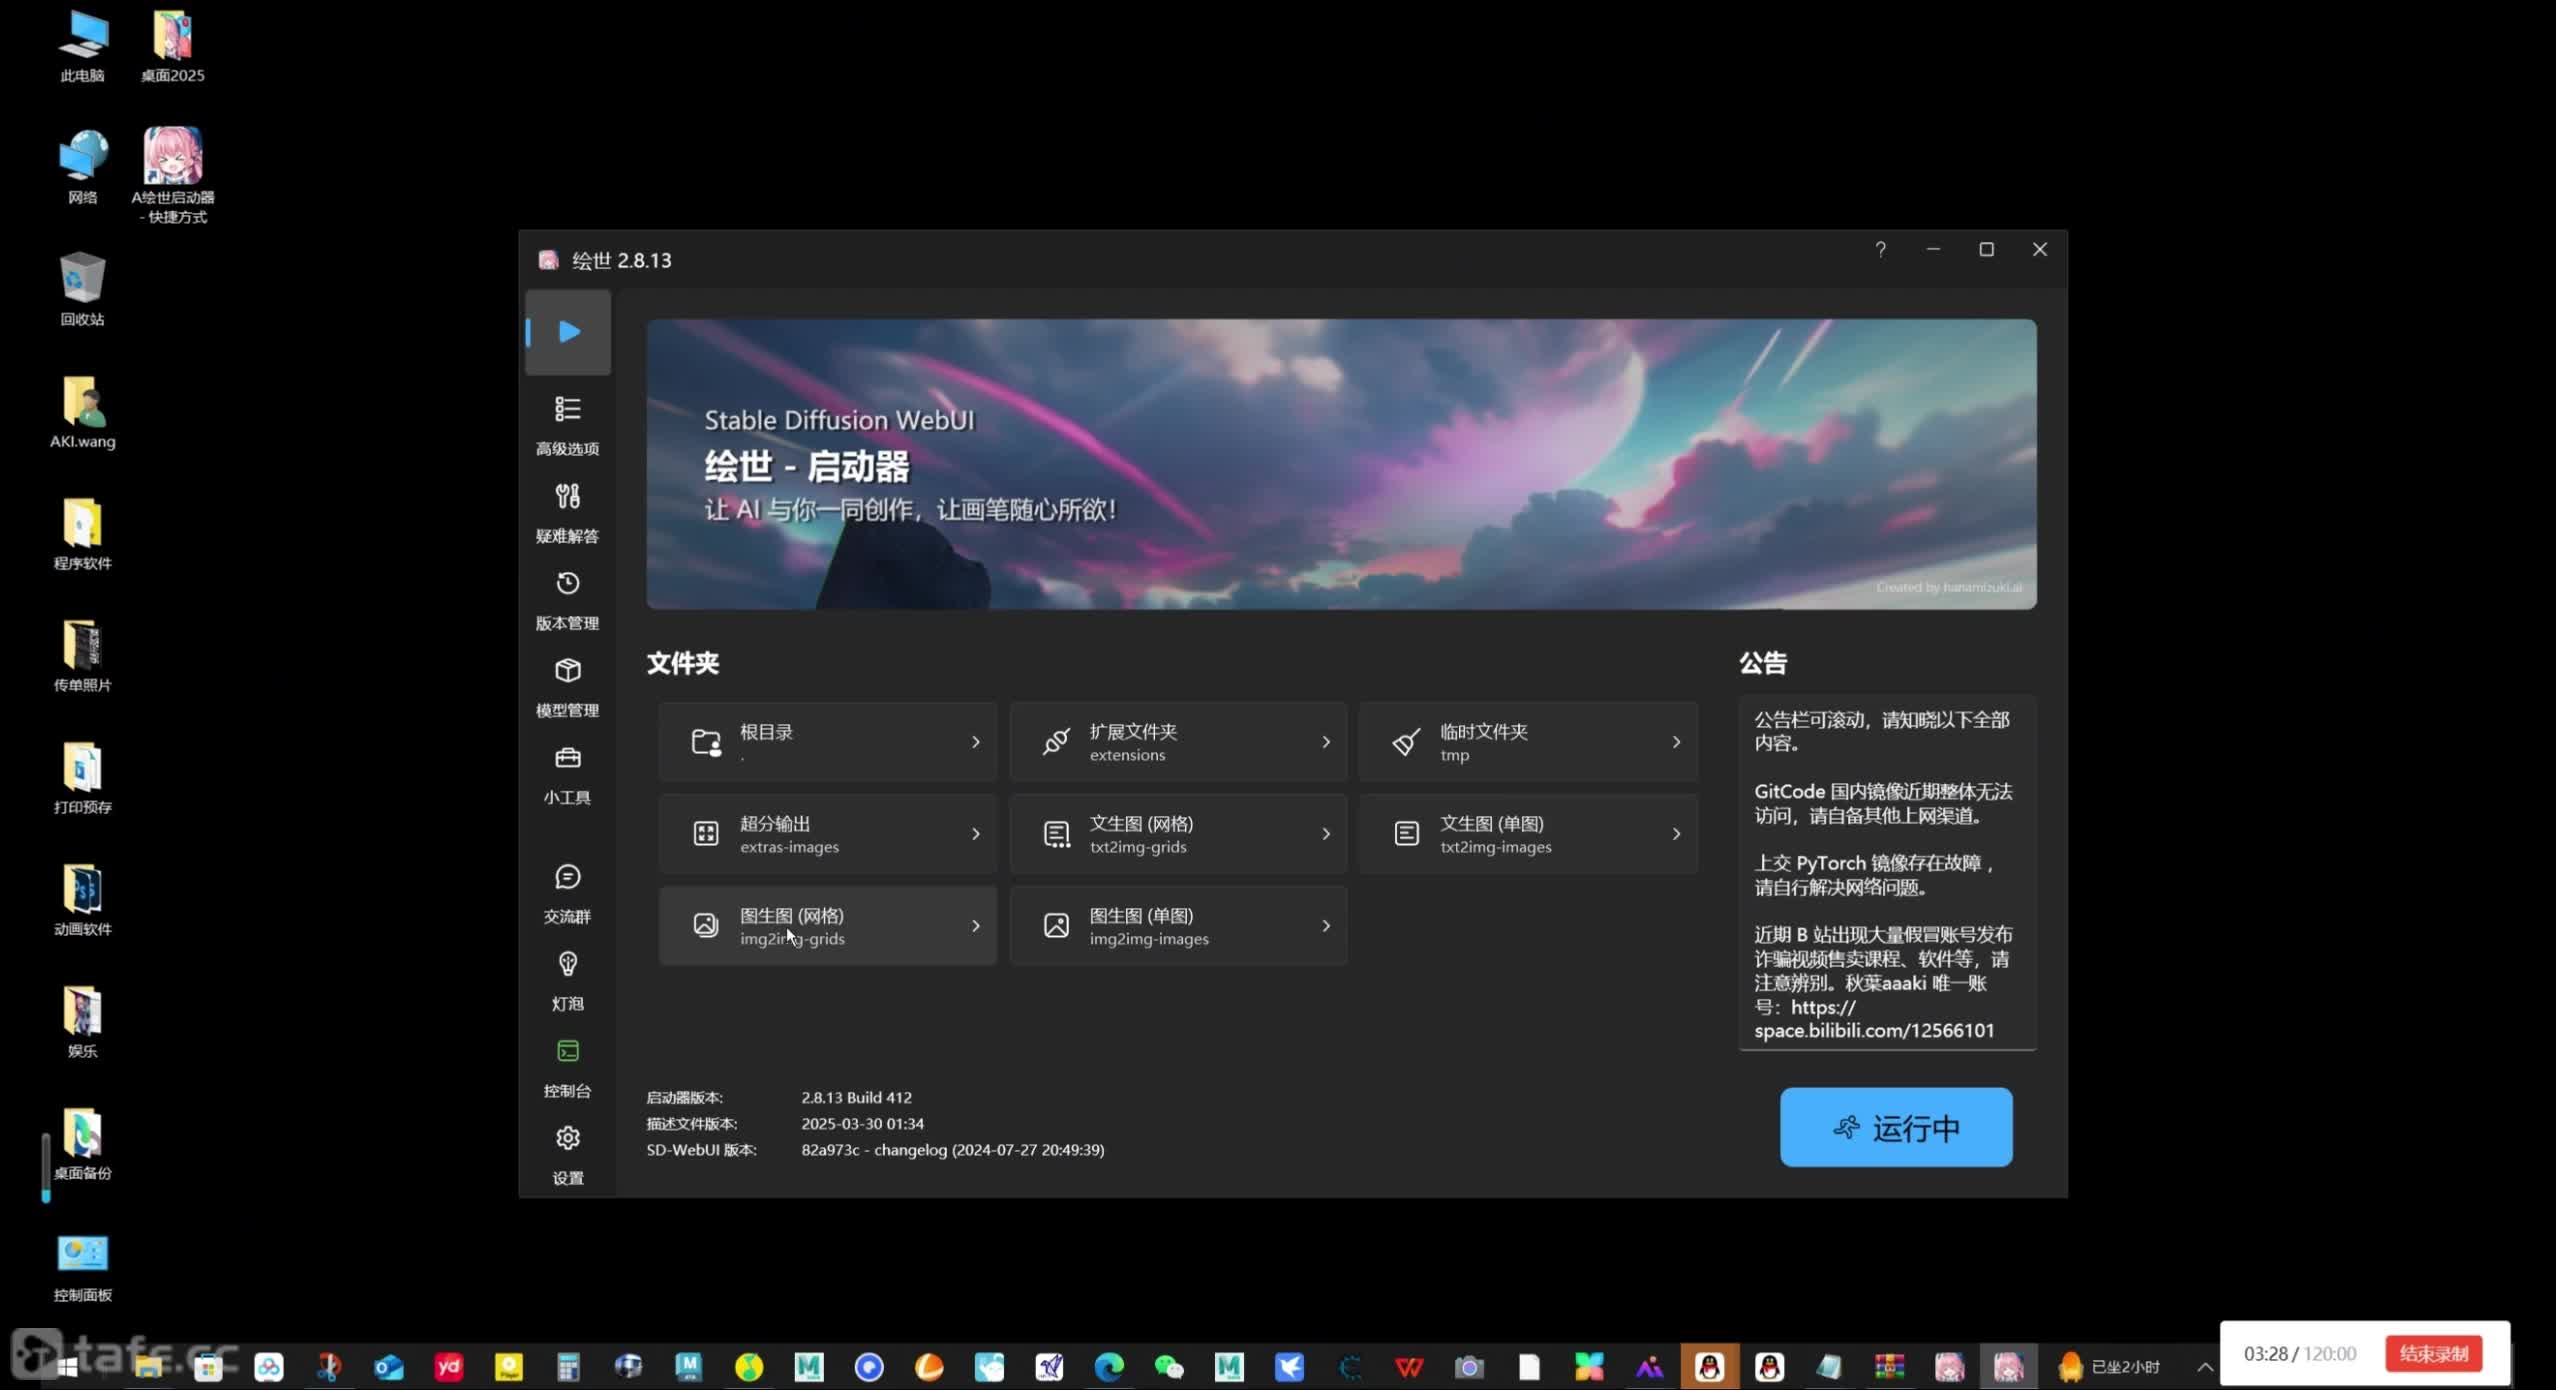Open 传单照片 desktop folder
The height and width of the screenshot is (1390, 2556).
(x=82, y=655)
